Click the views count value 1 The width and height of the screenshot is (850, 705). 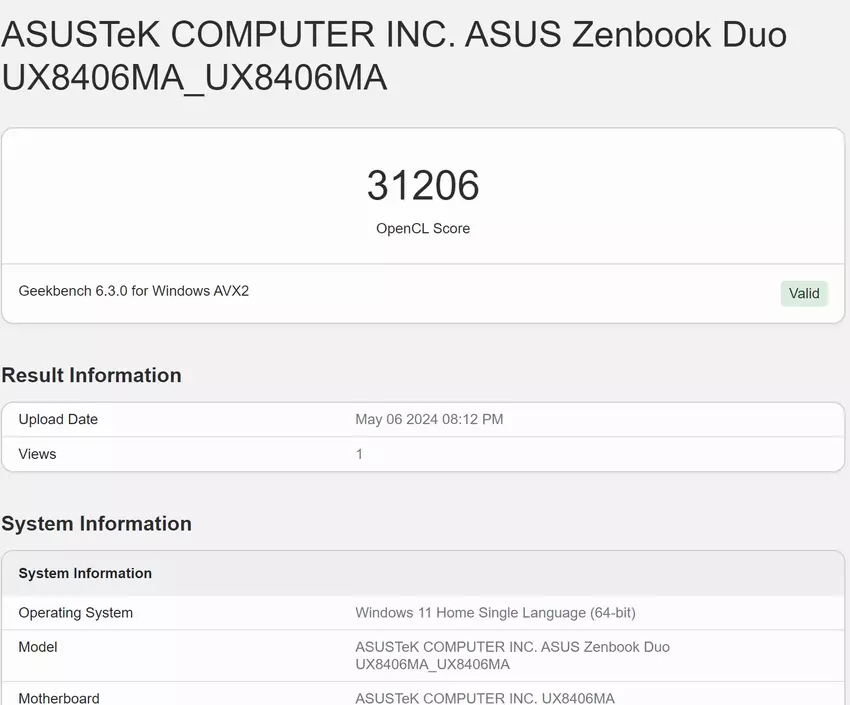pyautogui.click(x=359, y=454)
